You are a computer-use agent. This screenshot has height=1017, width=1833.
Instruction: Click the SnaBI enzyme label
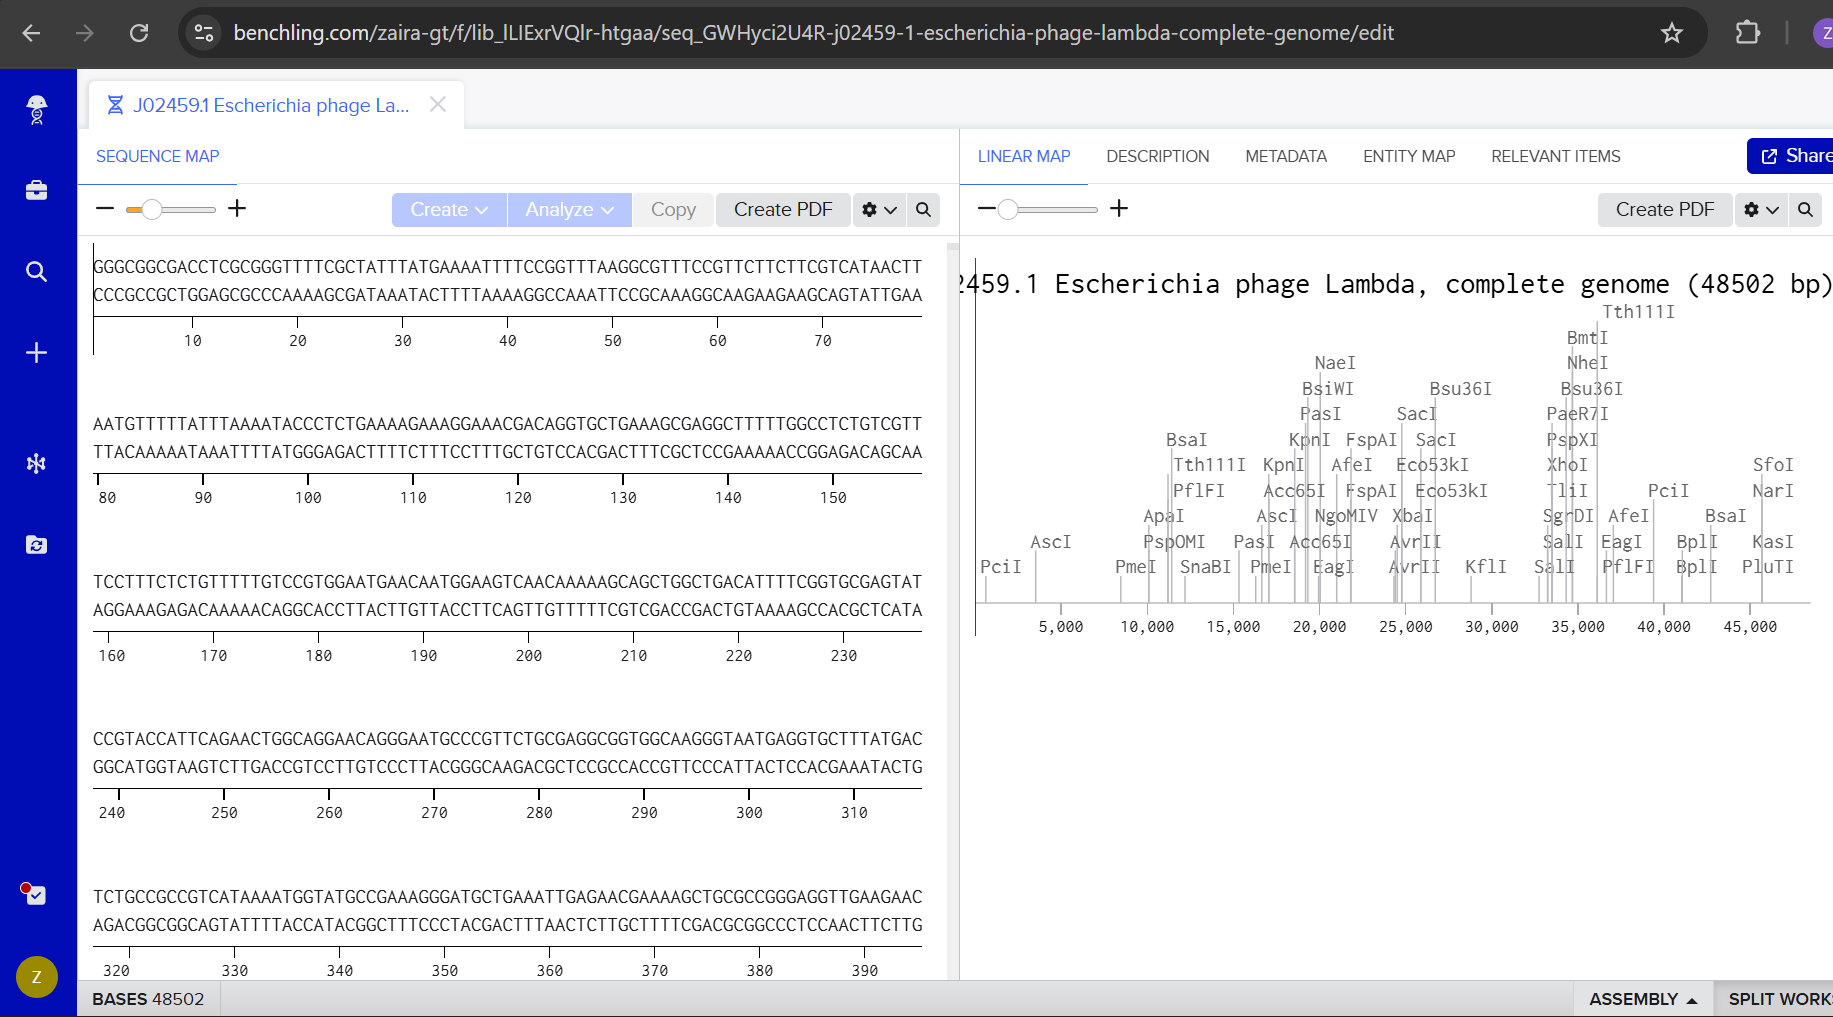(x=1205, y=567)
